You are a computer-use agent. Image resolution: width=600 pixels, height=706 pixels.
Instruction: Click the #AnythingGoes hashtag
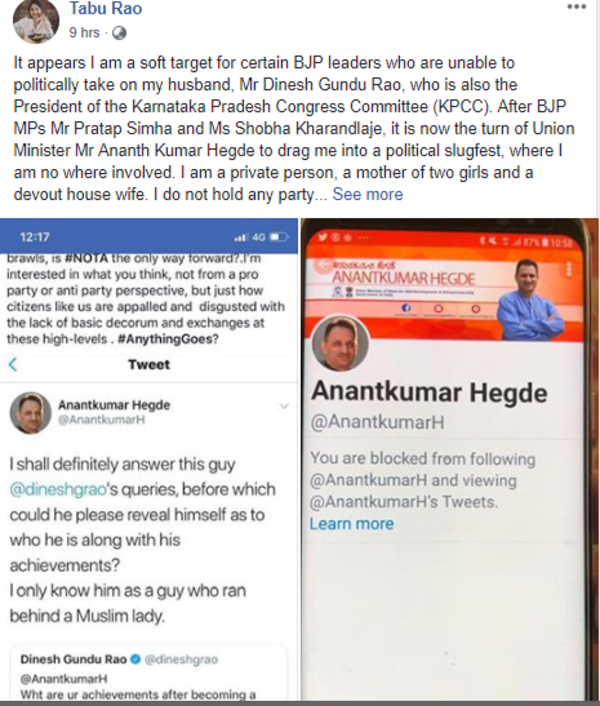165,339
